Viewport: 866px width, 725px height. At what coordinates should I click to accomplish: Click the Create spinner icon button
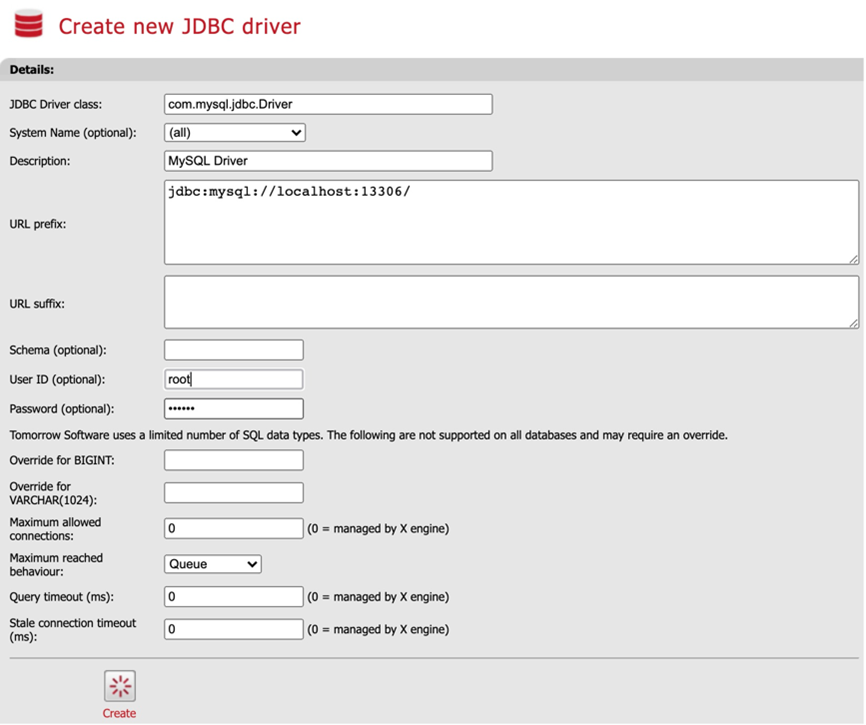tap(119, 686)
